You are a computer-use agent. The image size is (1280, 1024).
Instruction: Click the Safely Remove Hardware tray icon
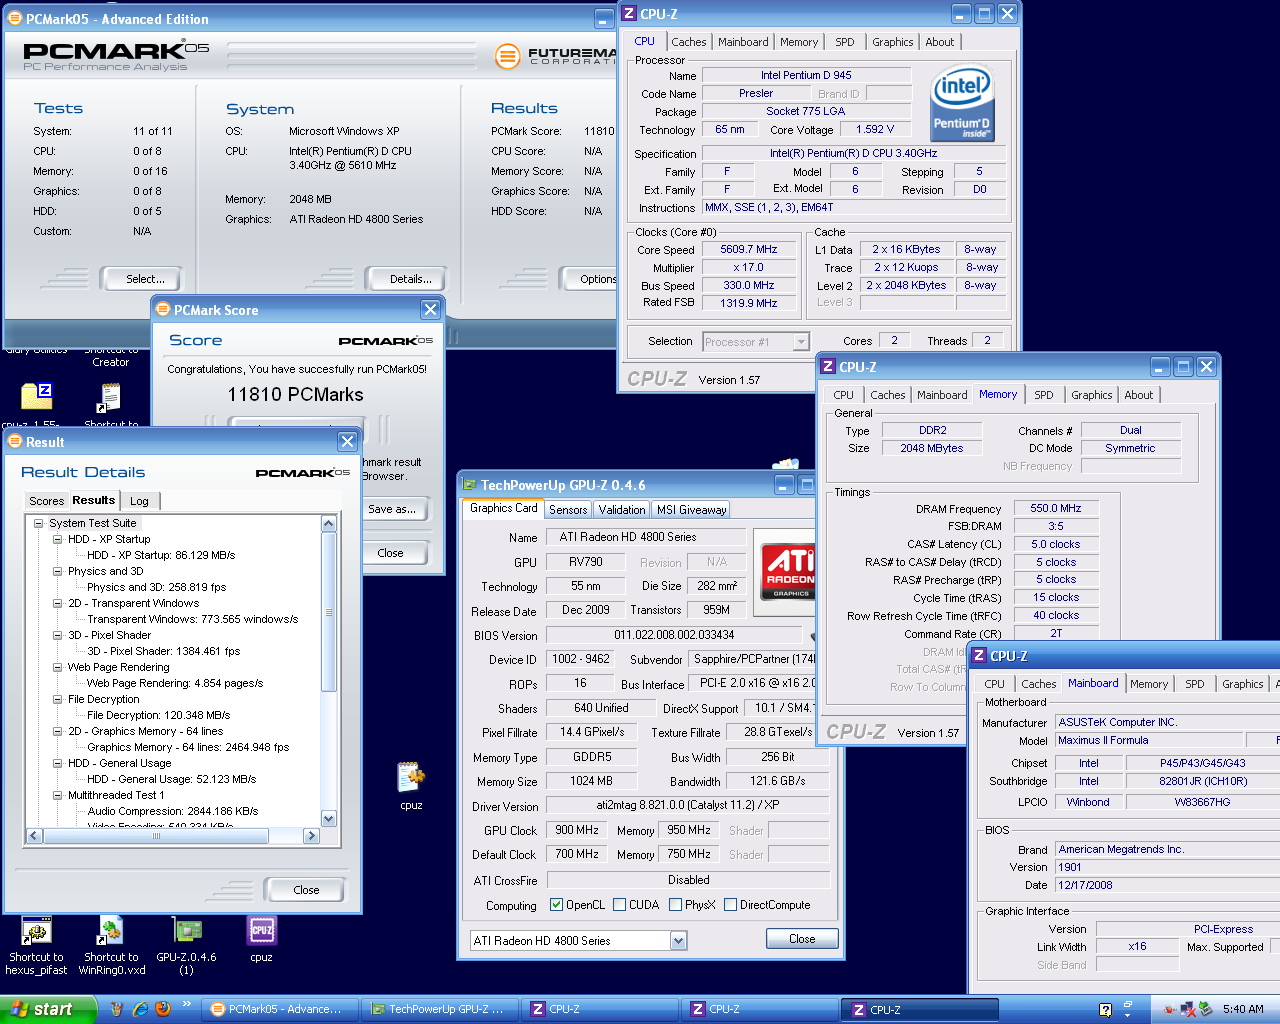click(x=1206, y=1009)
